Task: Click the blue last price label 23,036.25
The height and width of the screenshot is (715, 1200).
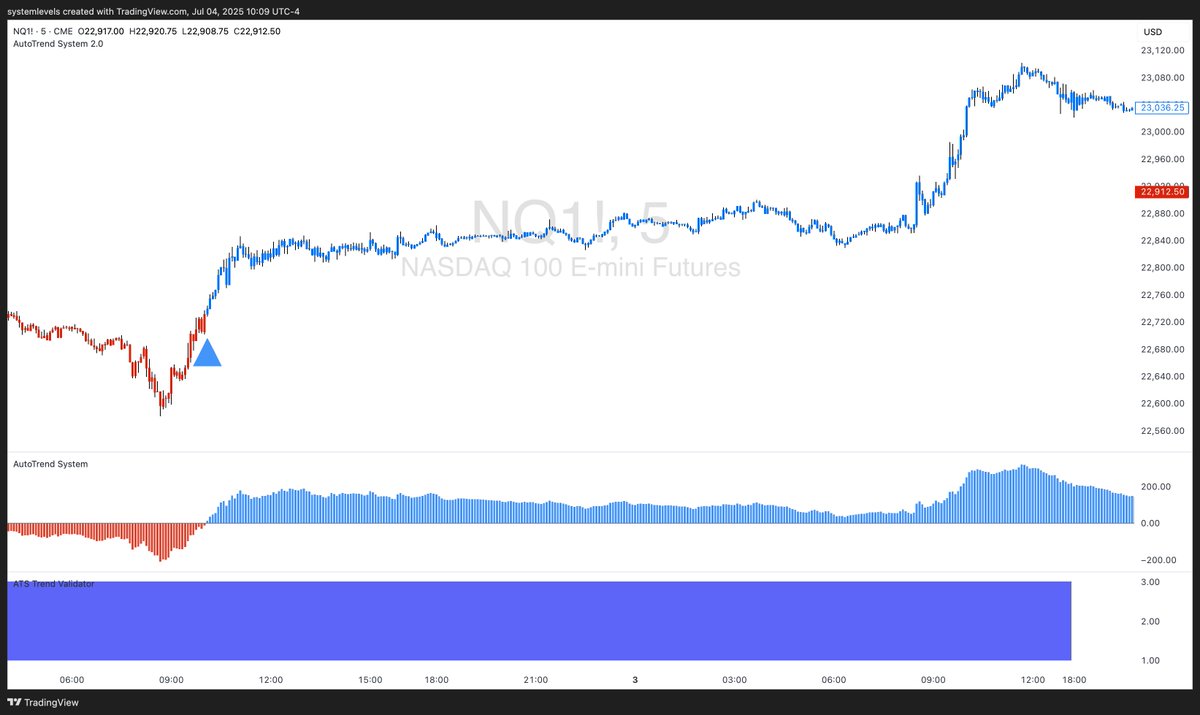Action: click(x=1161, y=107)
